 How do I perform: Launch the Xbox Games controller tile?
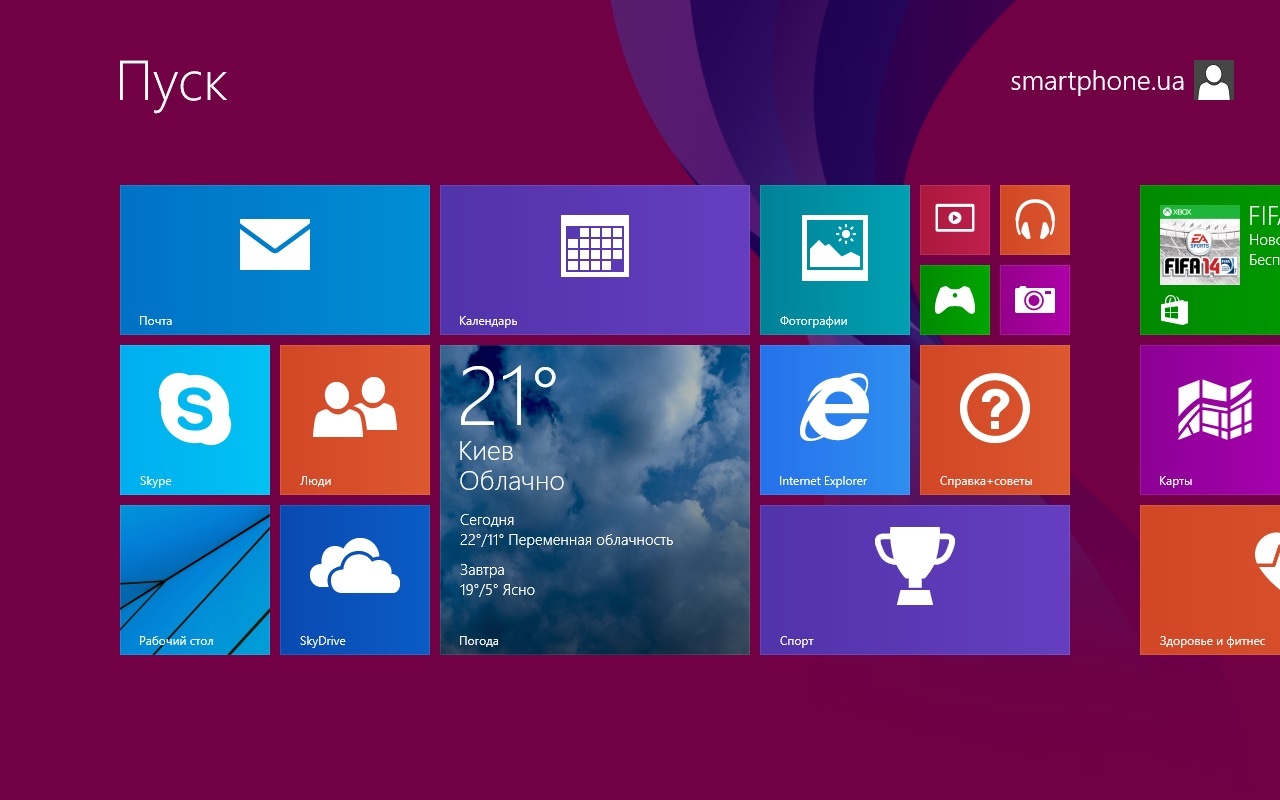click(954, 299)
